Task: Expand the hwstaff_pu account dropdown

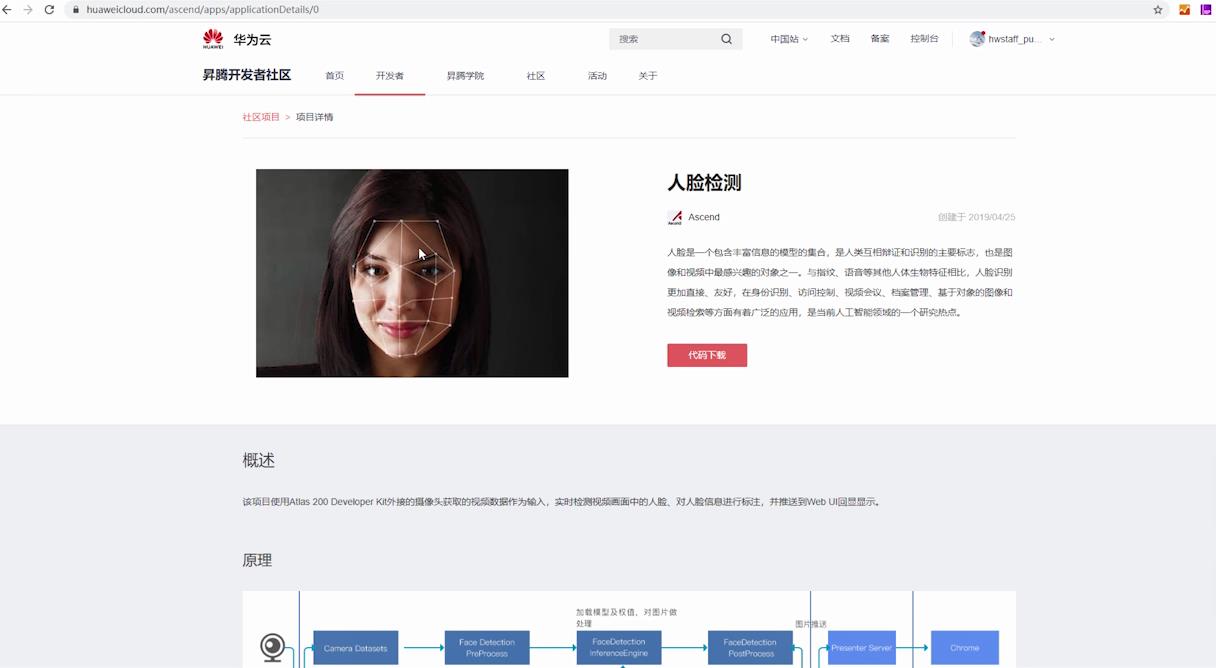Action: tap(1010, 39)
